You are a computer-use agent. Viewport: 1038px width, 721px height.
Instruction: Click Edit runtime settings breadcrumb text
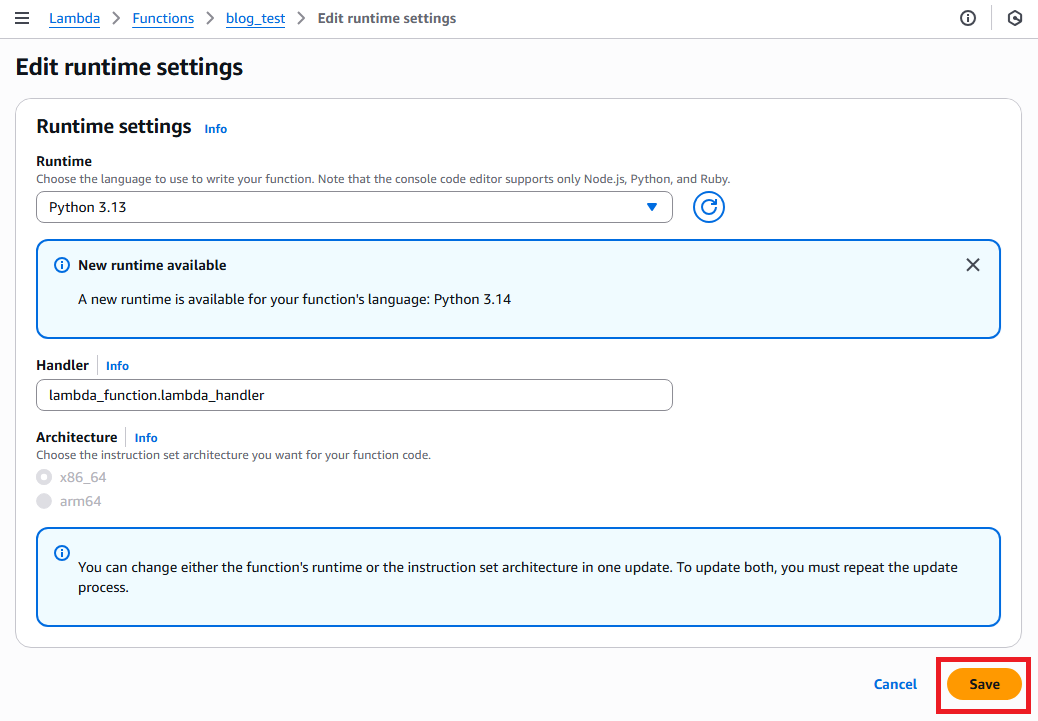[386, 19]
